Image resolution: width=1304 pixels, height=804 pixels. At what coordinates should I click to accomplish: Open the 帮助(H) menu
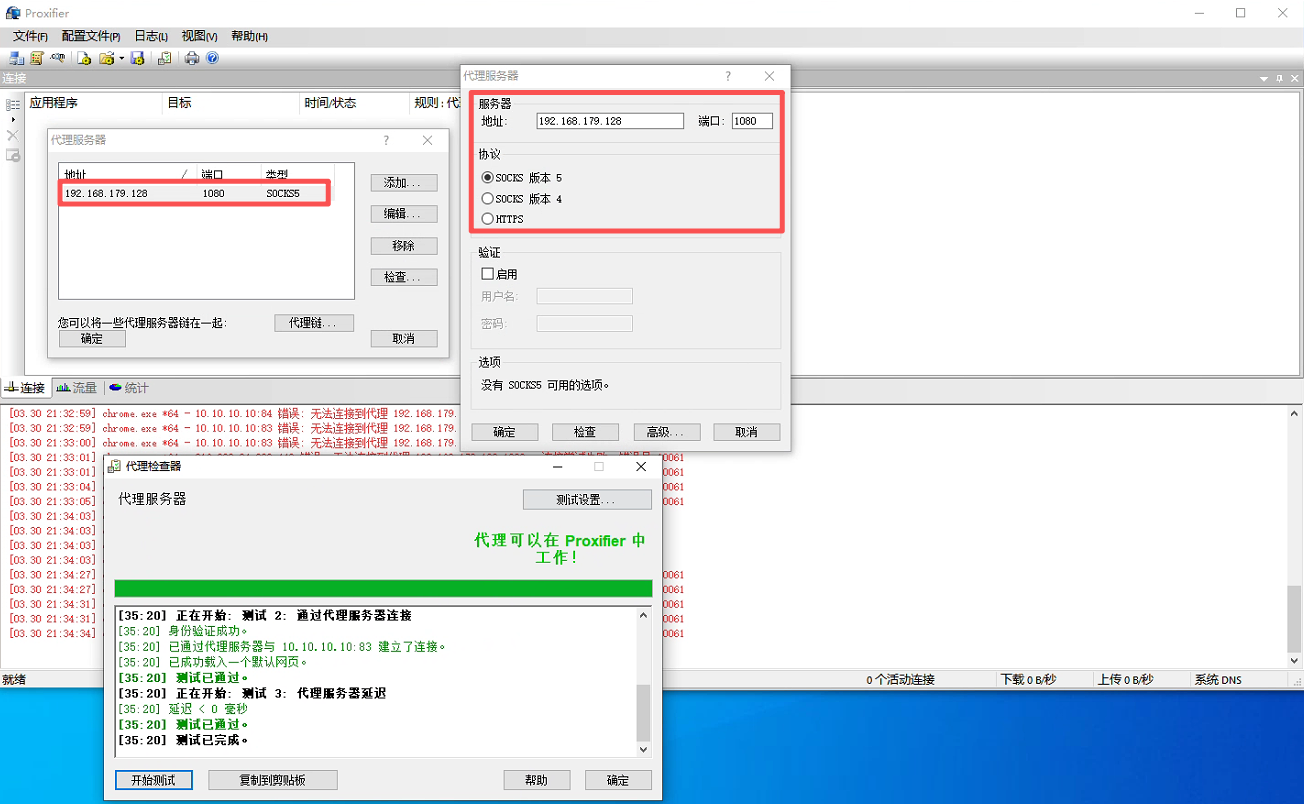pos(249,36)
